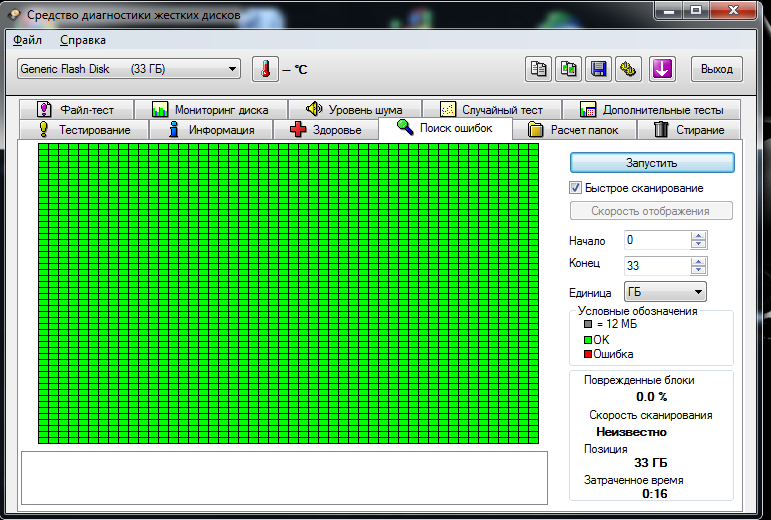Screen dimensions: 771x520
Task: Start the scan with Запустить button
Action: click(652, 163)
